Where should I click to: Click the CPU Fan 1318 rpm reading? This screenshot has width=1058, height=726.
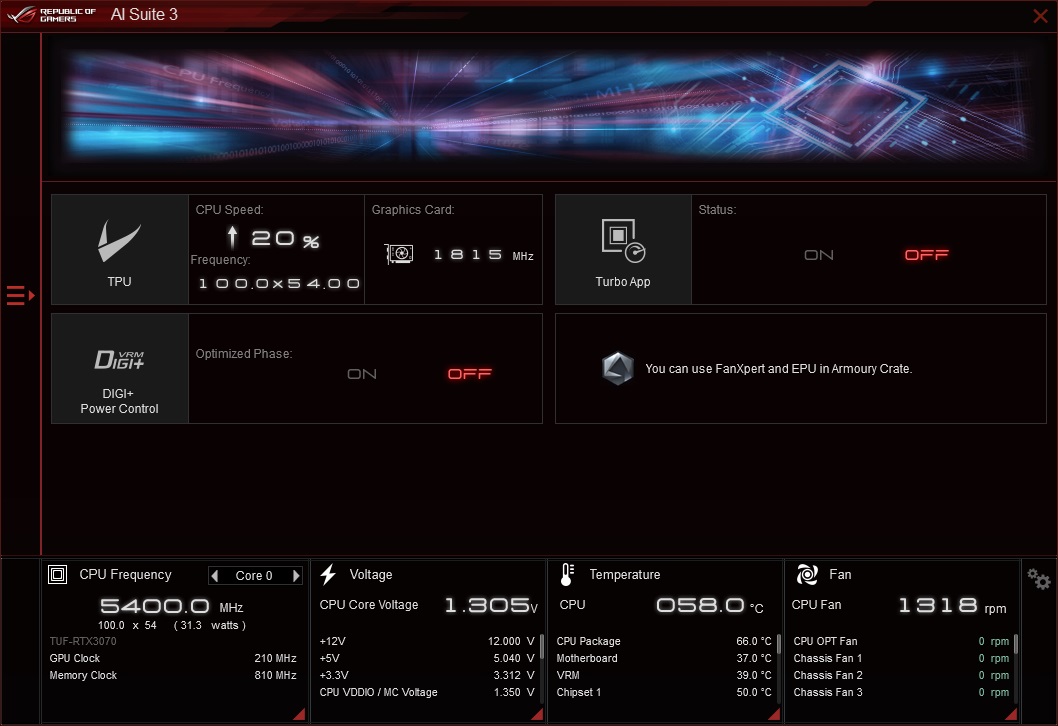pyautogui.click(x=952, y=605)
